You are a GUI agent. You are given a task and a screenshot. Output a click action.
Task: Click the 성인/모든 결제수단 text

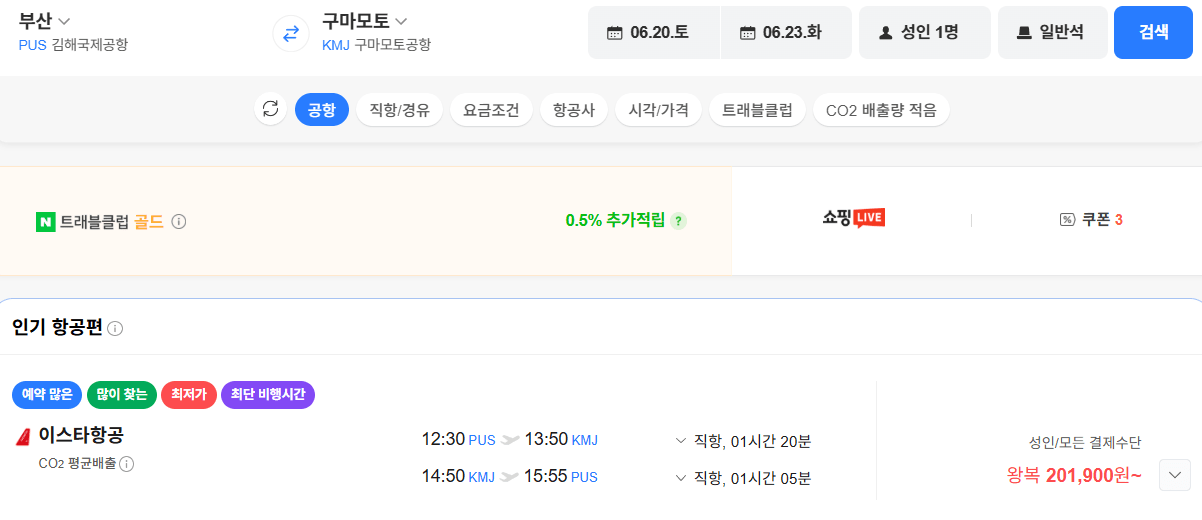coord(1085,442)
